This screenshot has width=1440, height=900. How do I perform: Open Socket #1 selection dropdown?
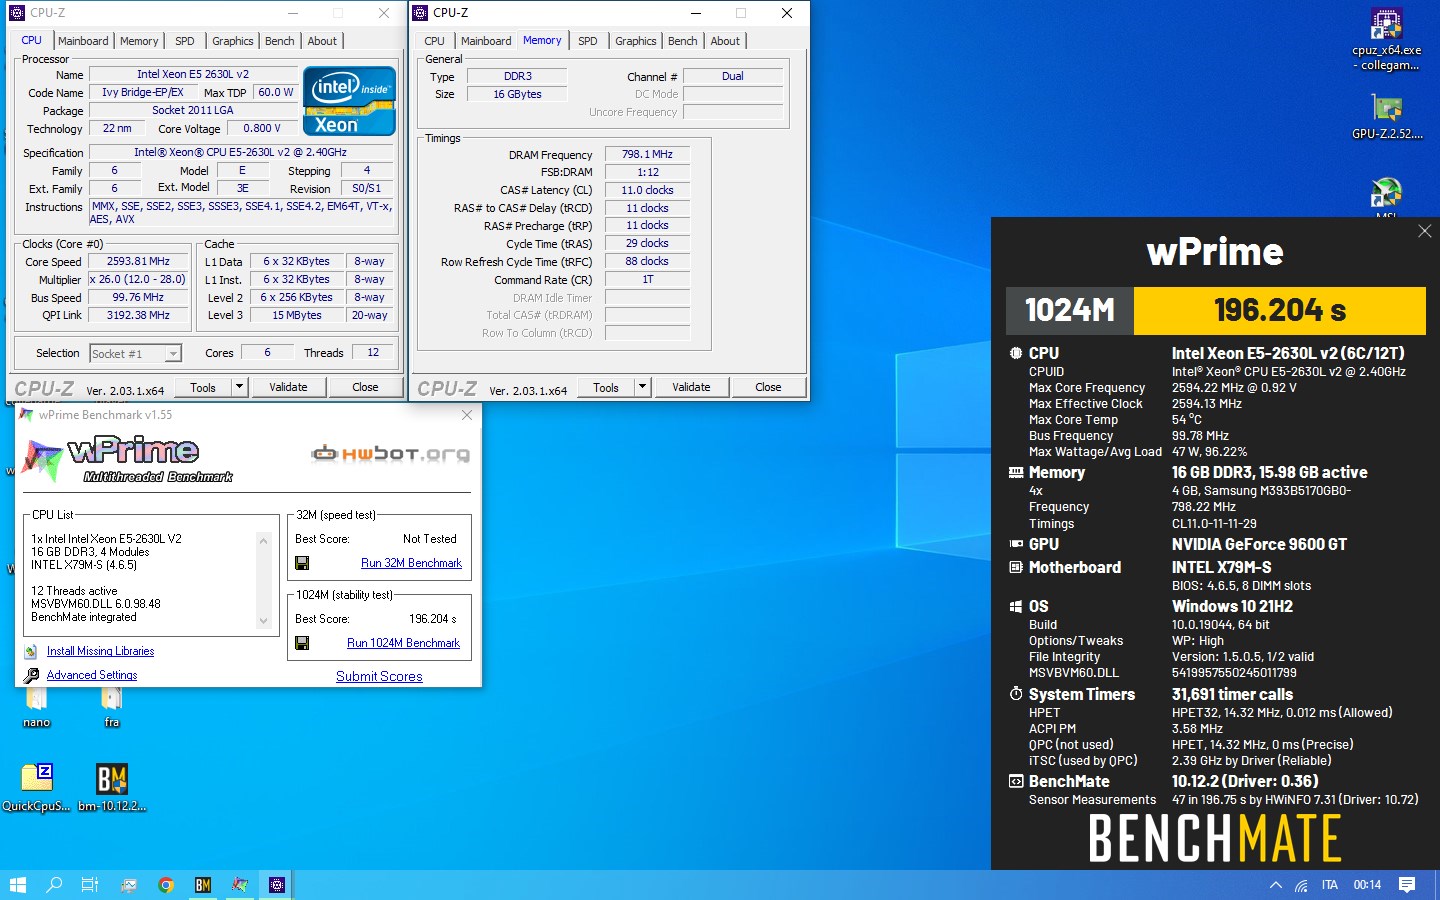pos(135,353)
